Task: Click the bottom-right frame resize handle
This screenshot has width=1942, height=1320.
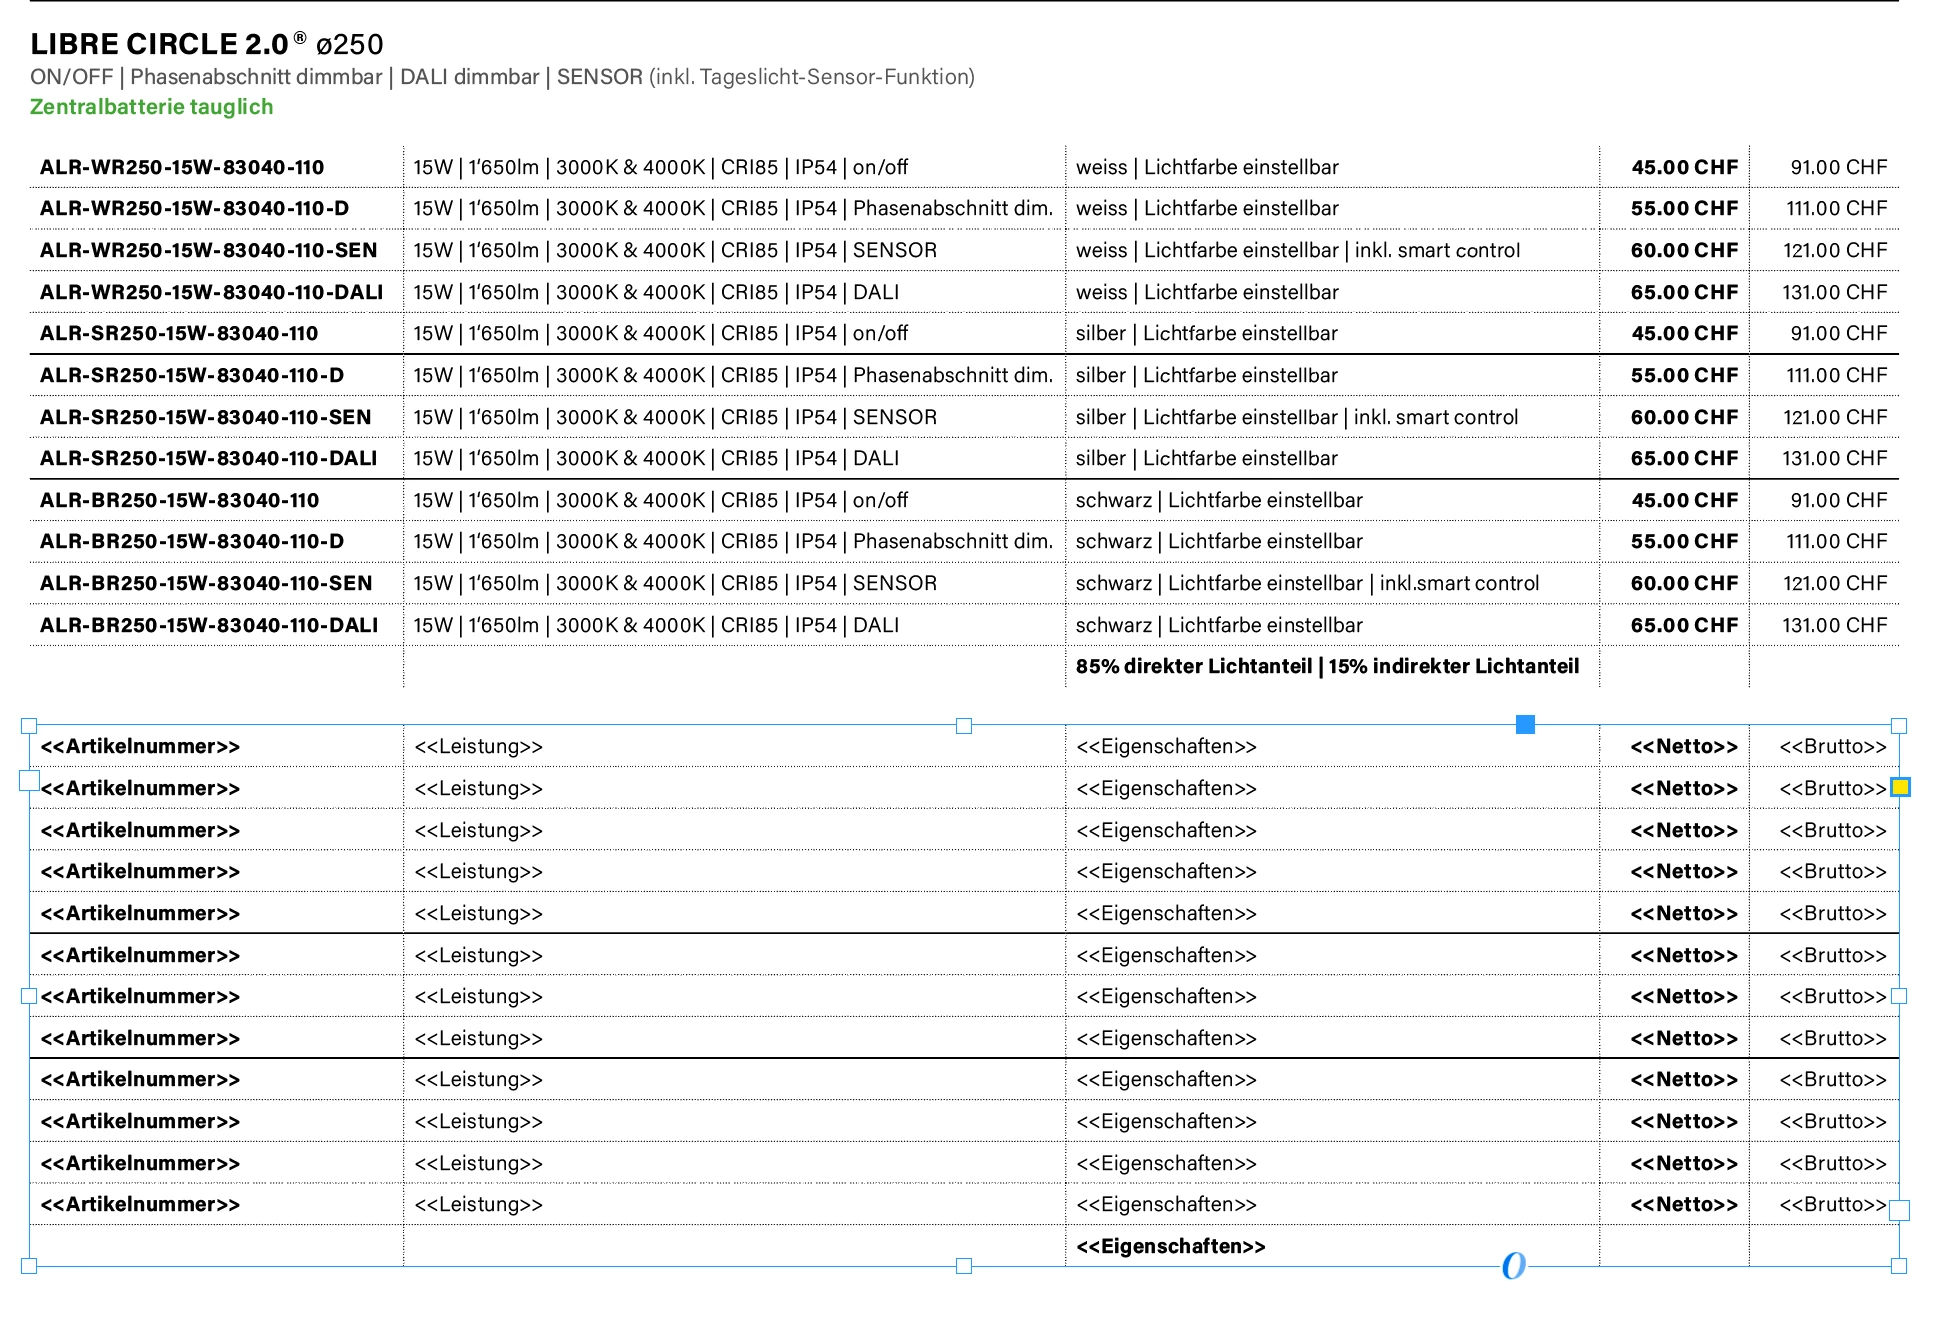Action: (1899, 1266)
